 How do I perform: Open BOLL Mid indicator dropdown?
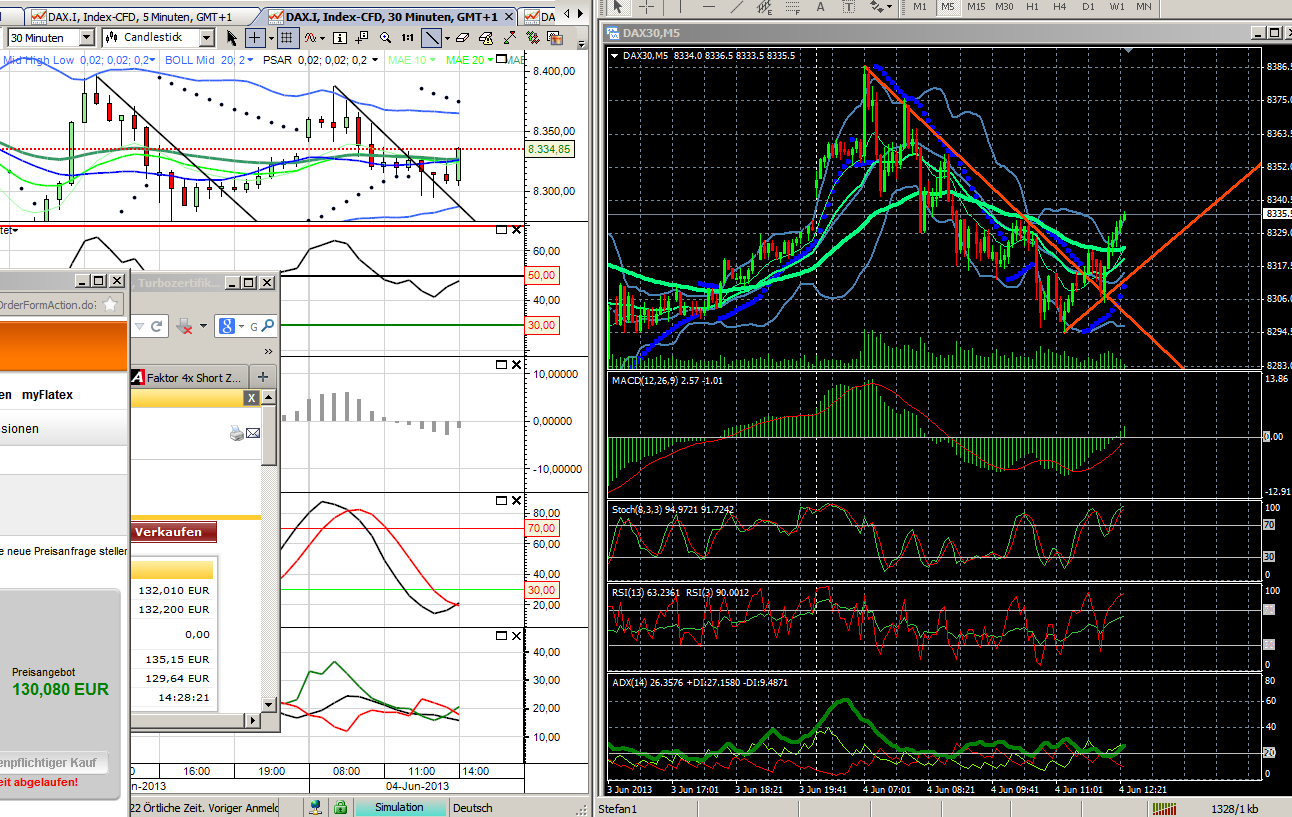click(x=250, y=60)
